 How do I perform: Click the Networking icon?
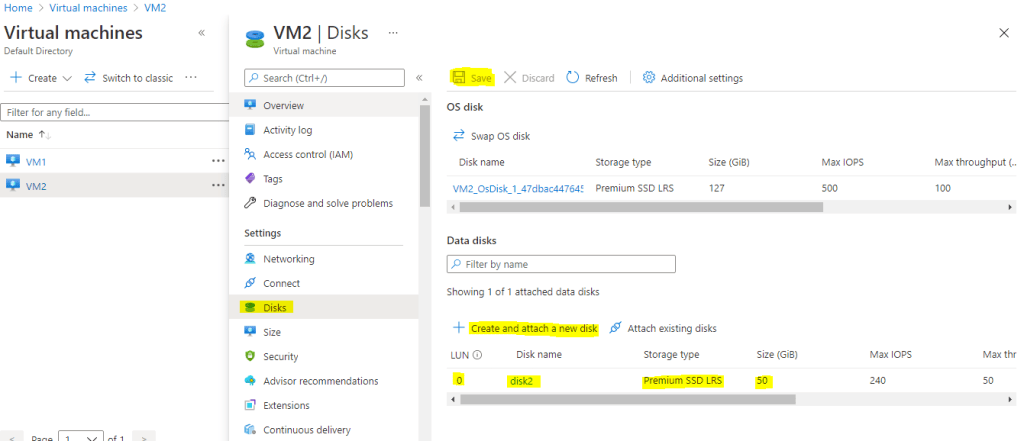[249, 259]
